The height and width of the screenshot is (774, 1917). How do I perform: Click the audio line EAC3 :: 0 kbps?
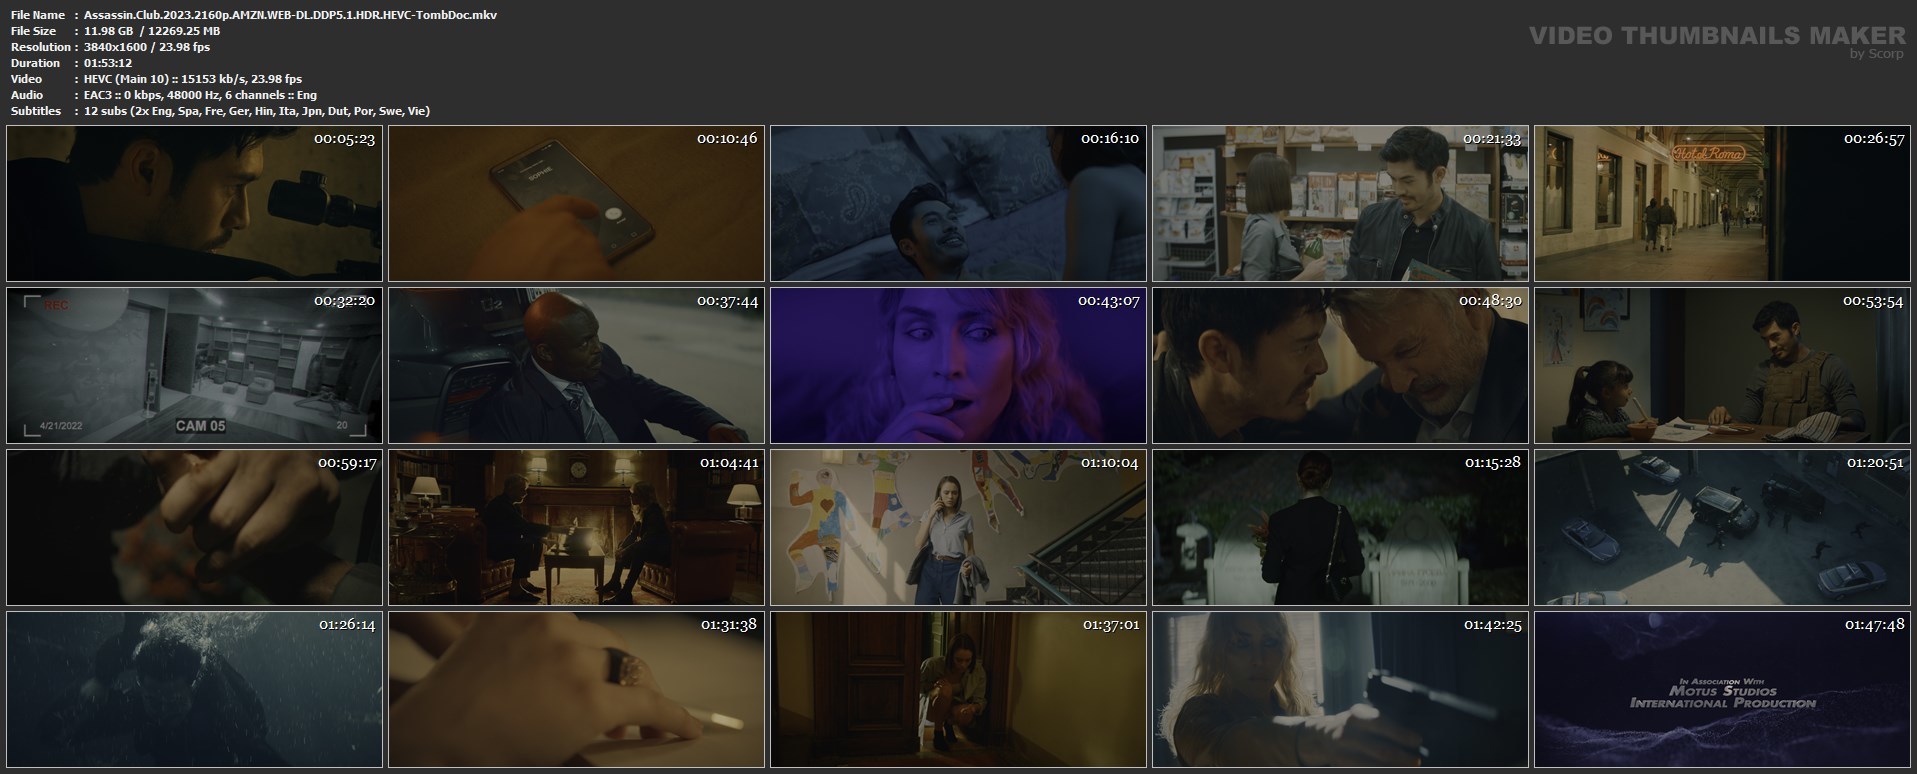[x=200, y=95]
